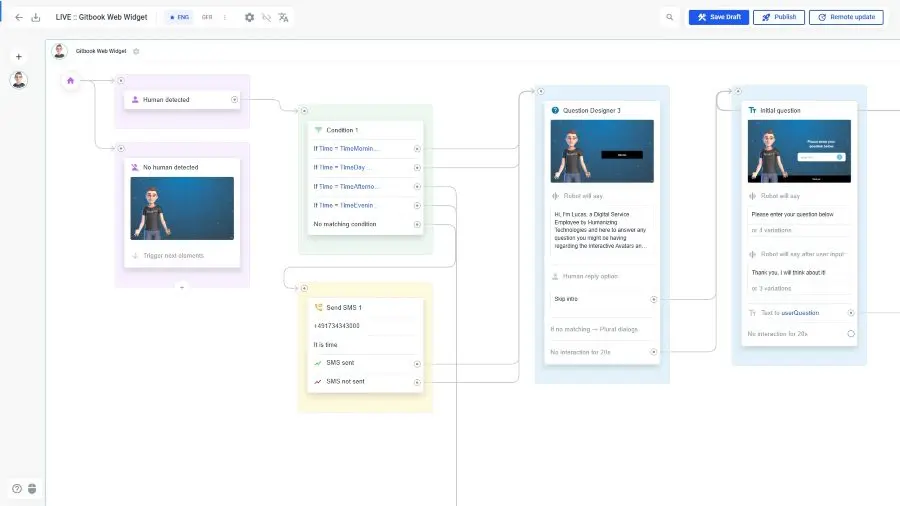Click the back arrow in top bar
This screenshot has height=506, width=900.
(x=18, y=17)
